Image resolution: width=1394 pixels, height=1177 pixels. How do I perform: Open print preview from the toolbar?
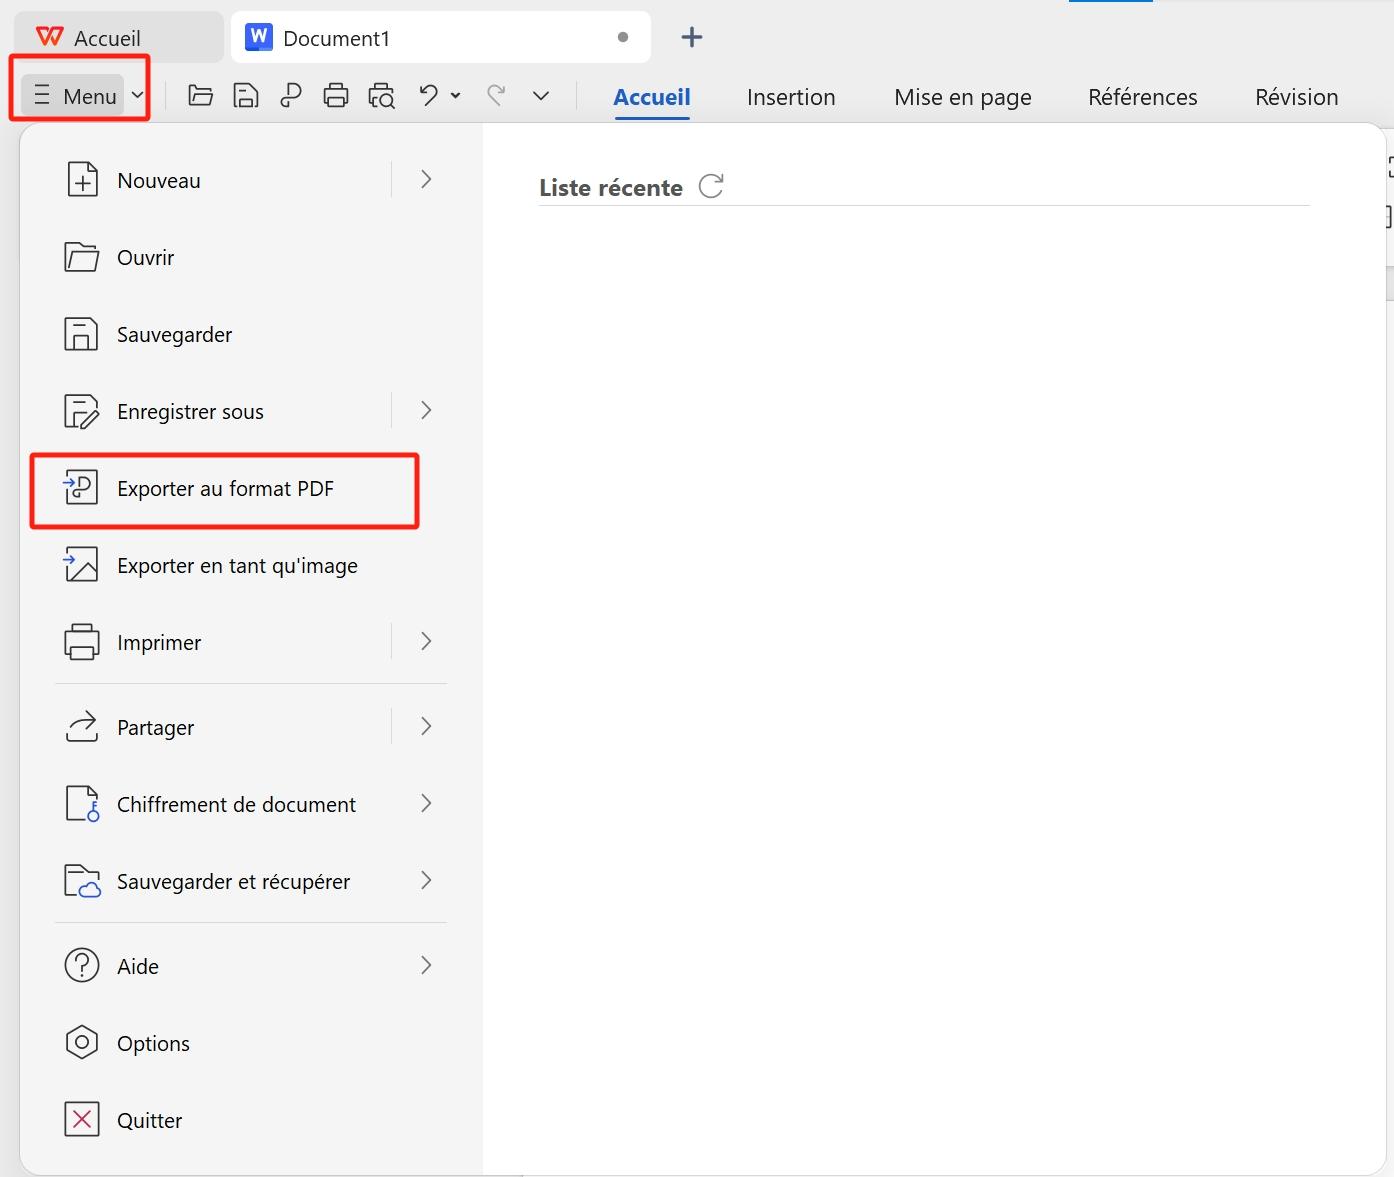(381, 95)
